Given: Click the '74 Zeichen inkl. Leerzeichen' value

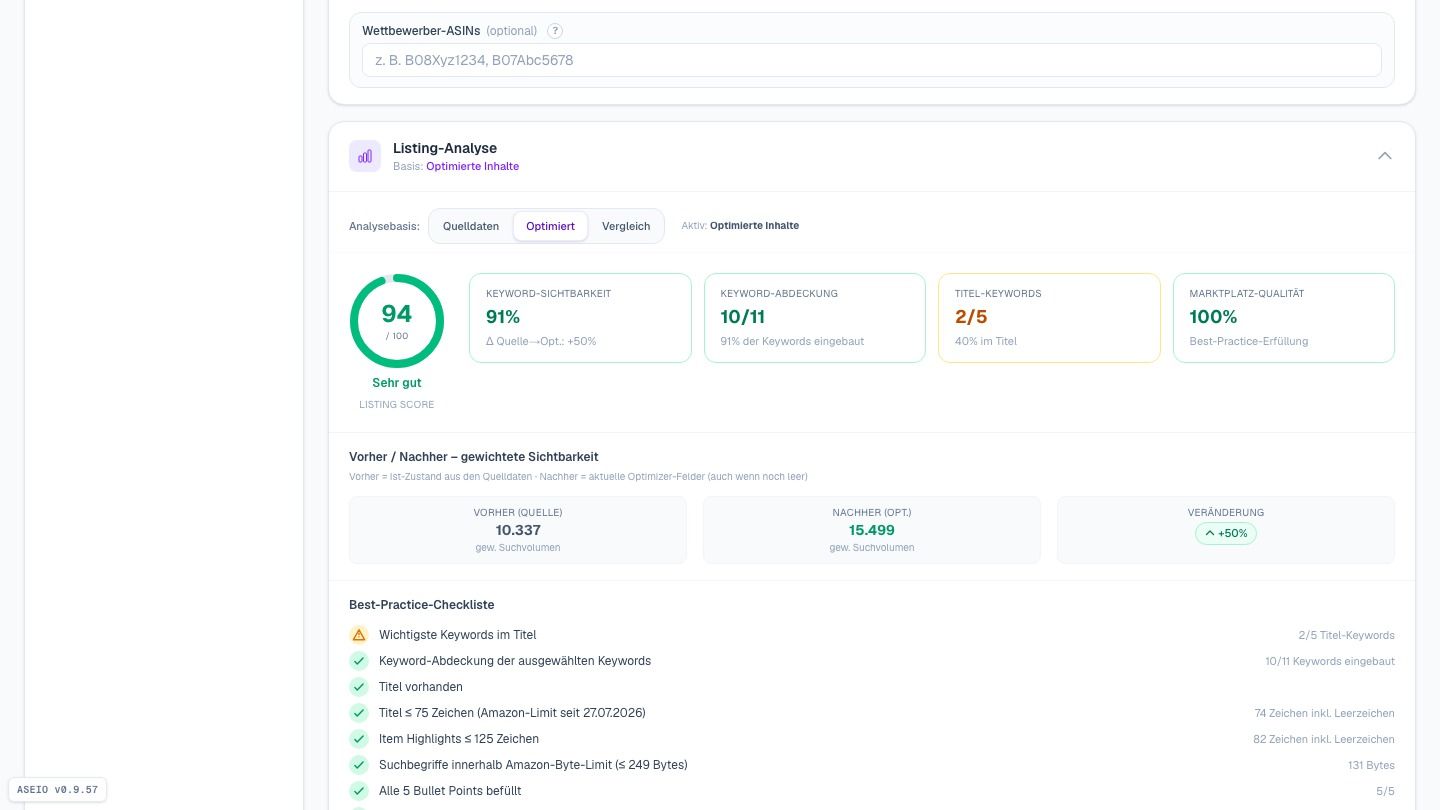Looking at the screenshot, I should [1324, 713].
